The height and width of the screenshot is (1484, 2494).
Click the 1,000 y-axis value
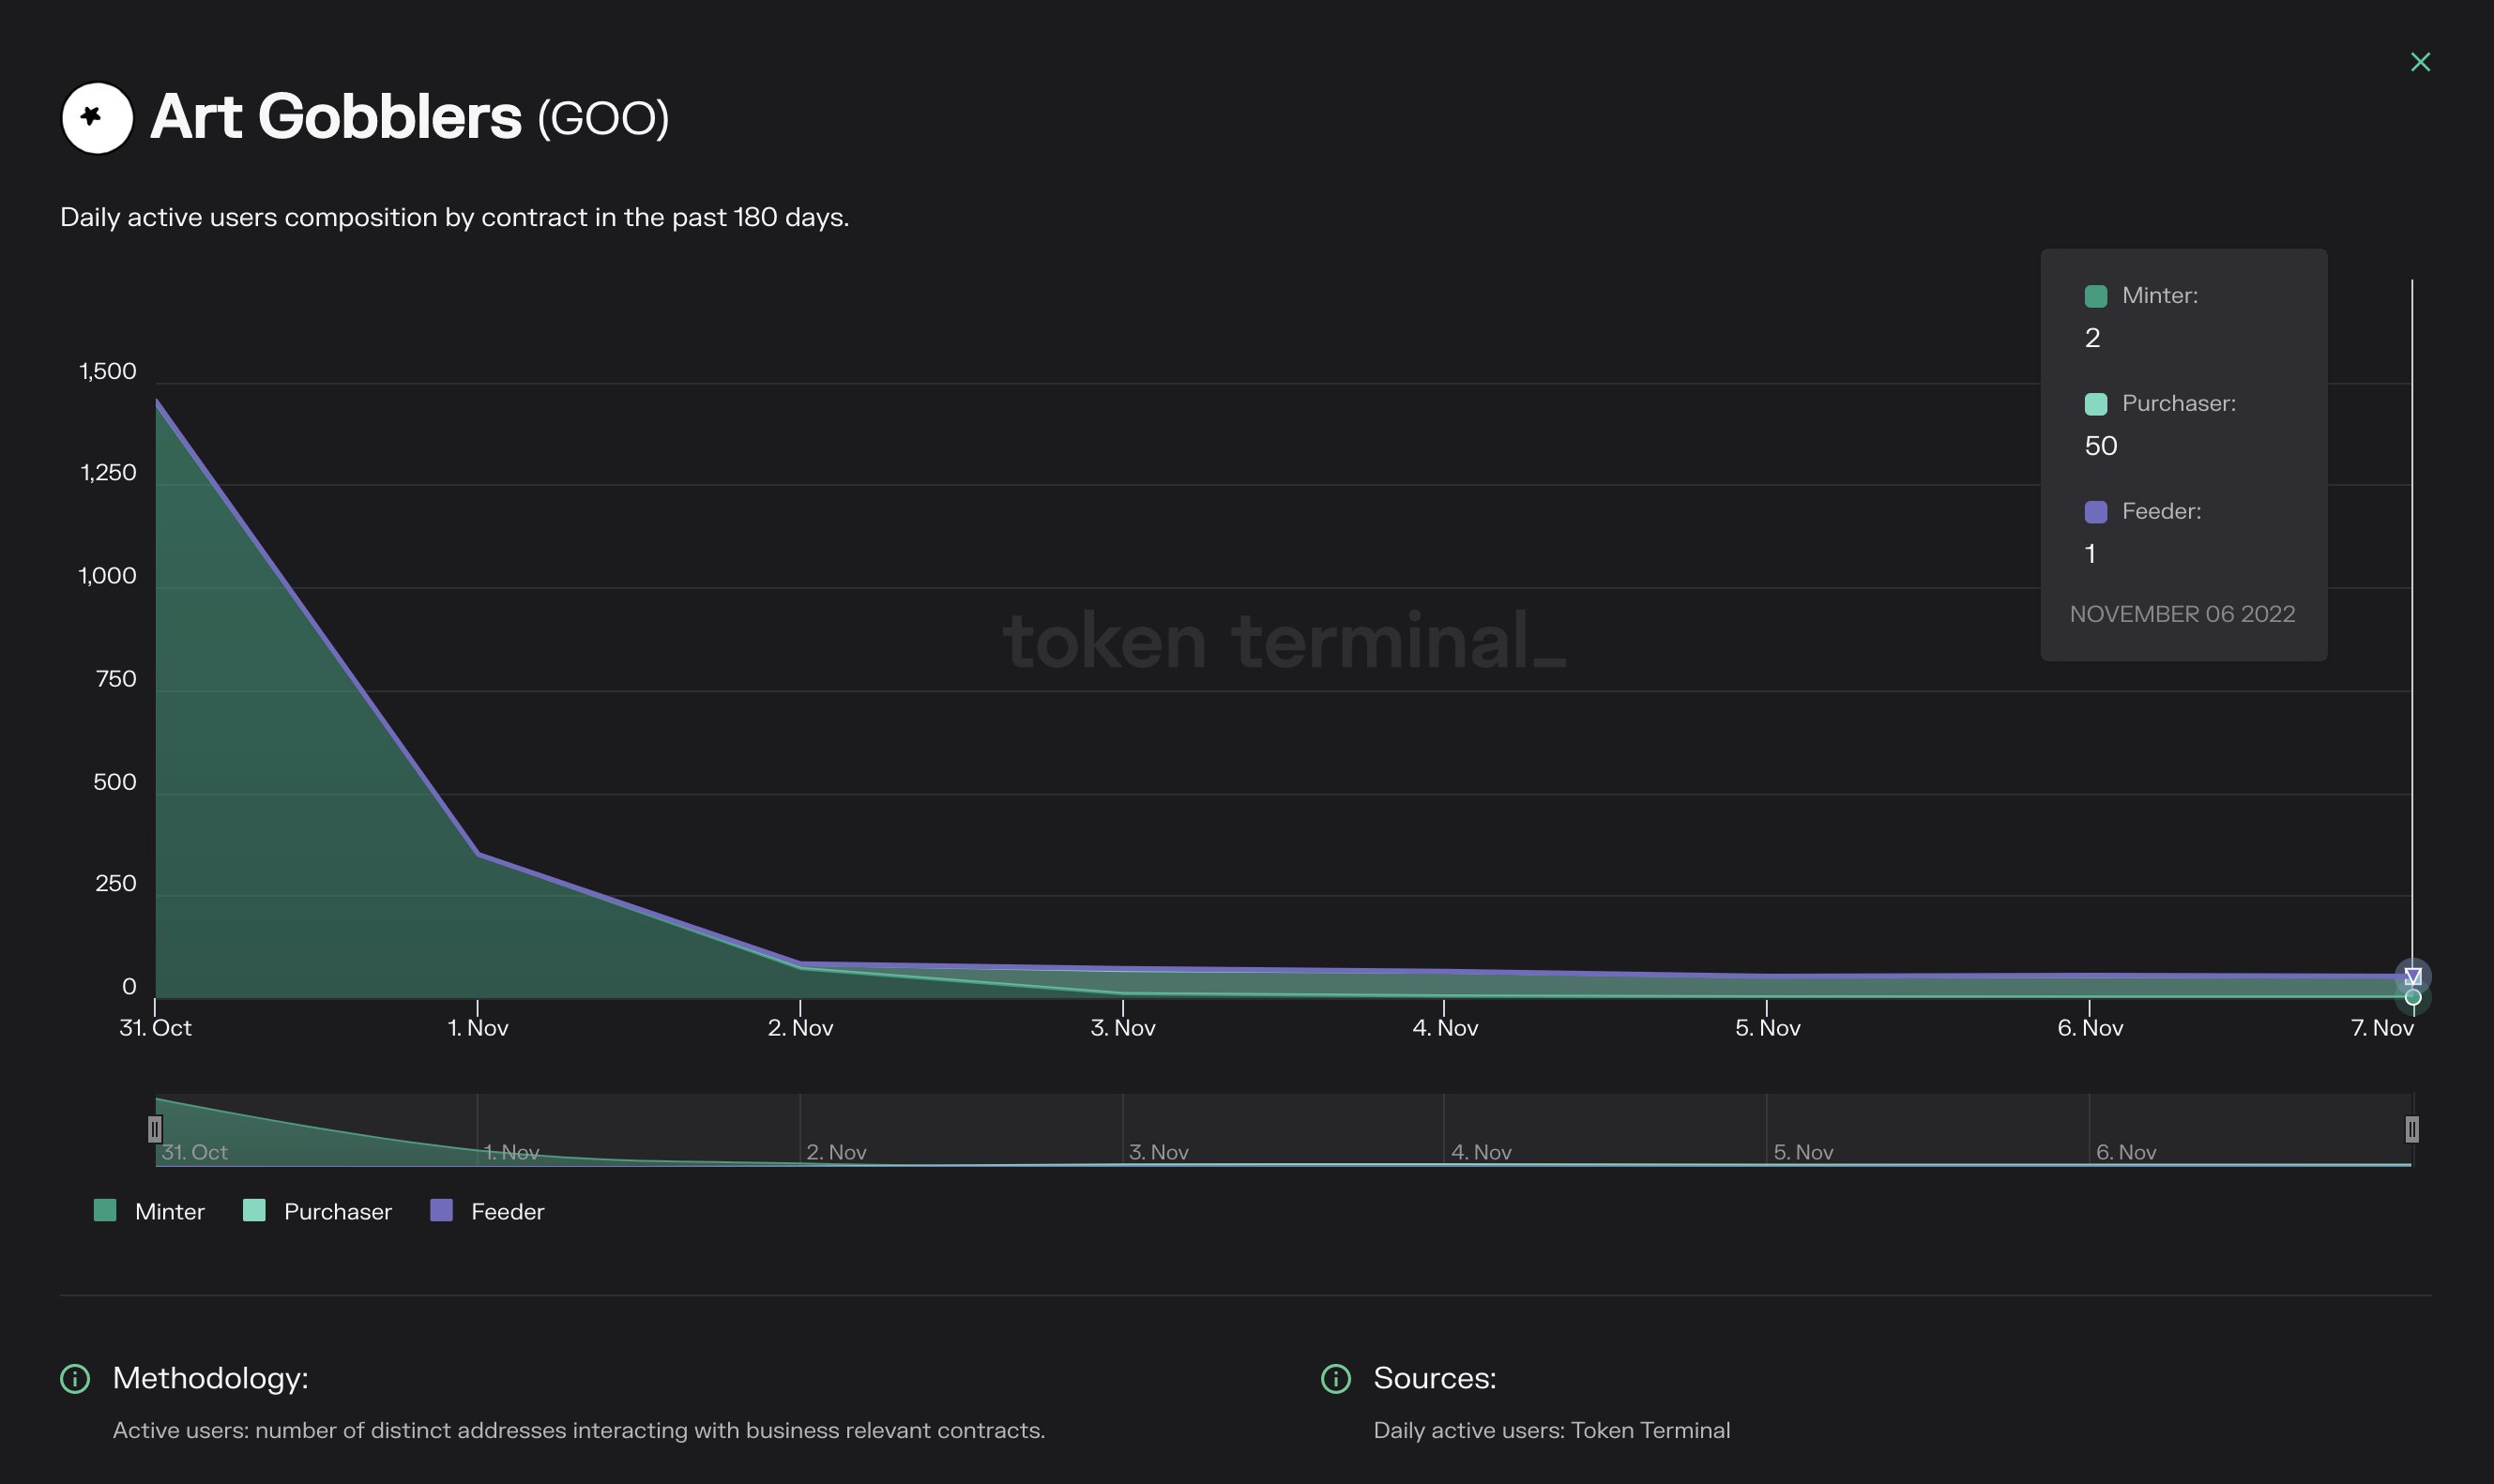pos(108,576)
